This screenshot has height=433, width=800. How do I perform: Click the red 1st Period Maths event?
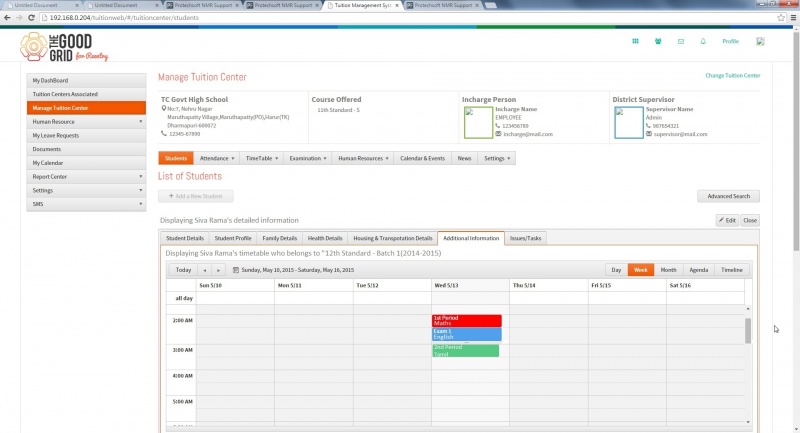coord(467,320)
